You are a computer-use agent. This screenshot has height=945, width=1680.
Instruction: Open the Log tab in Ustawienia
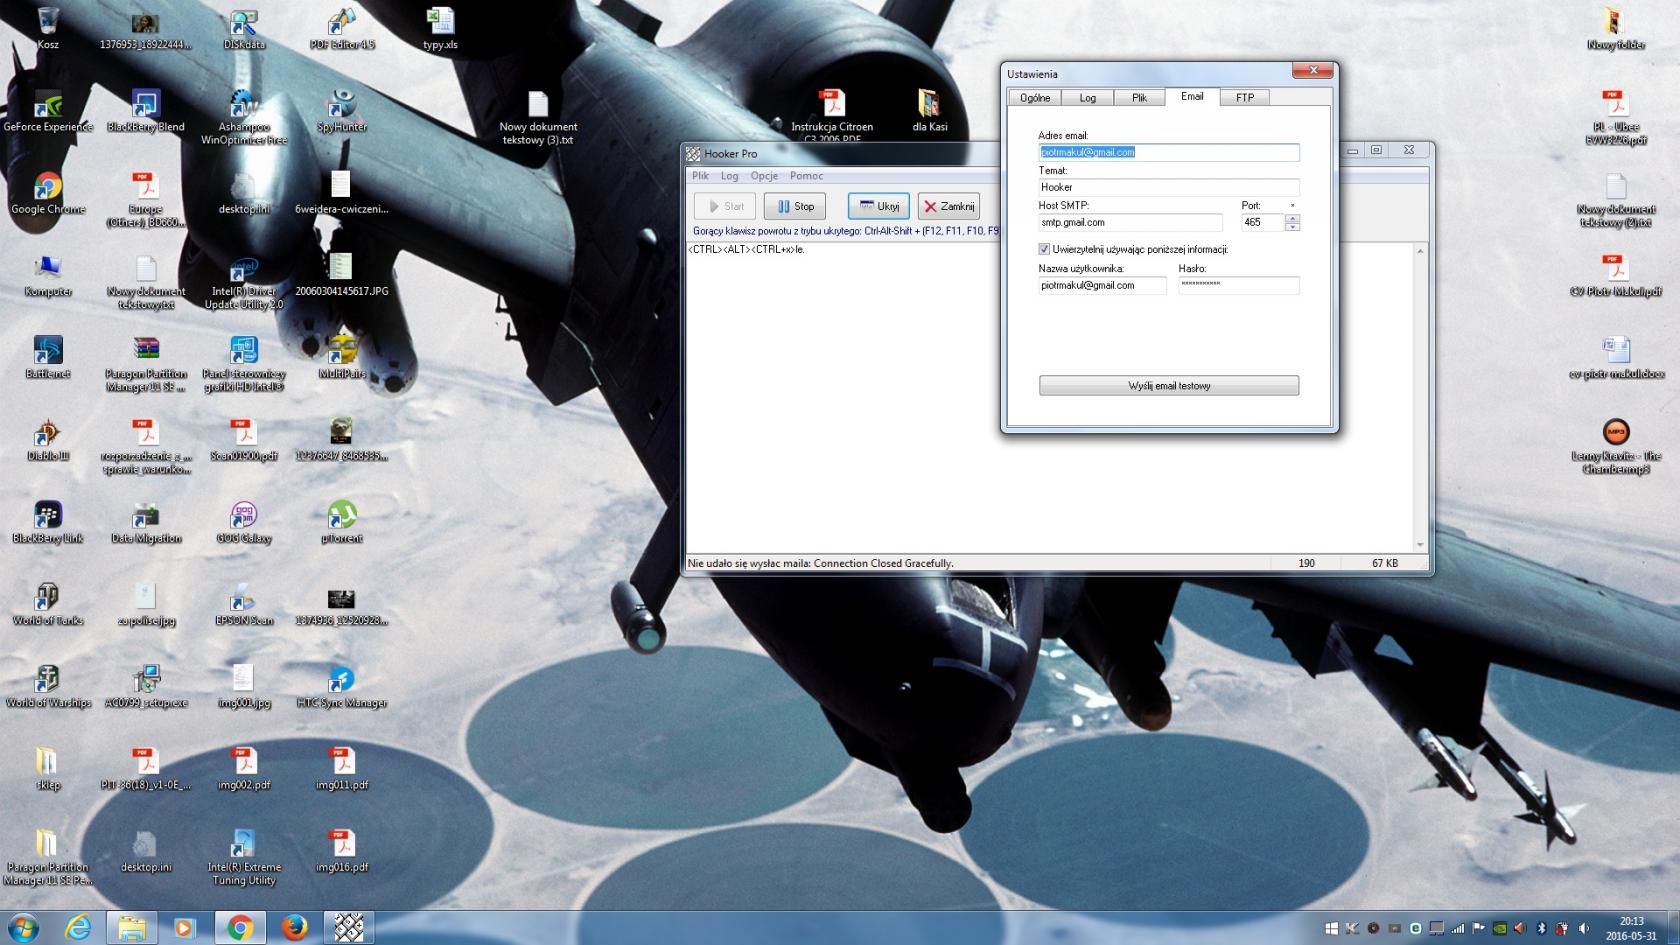point(1087,98)
